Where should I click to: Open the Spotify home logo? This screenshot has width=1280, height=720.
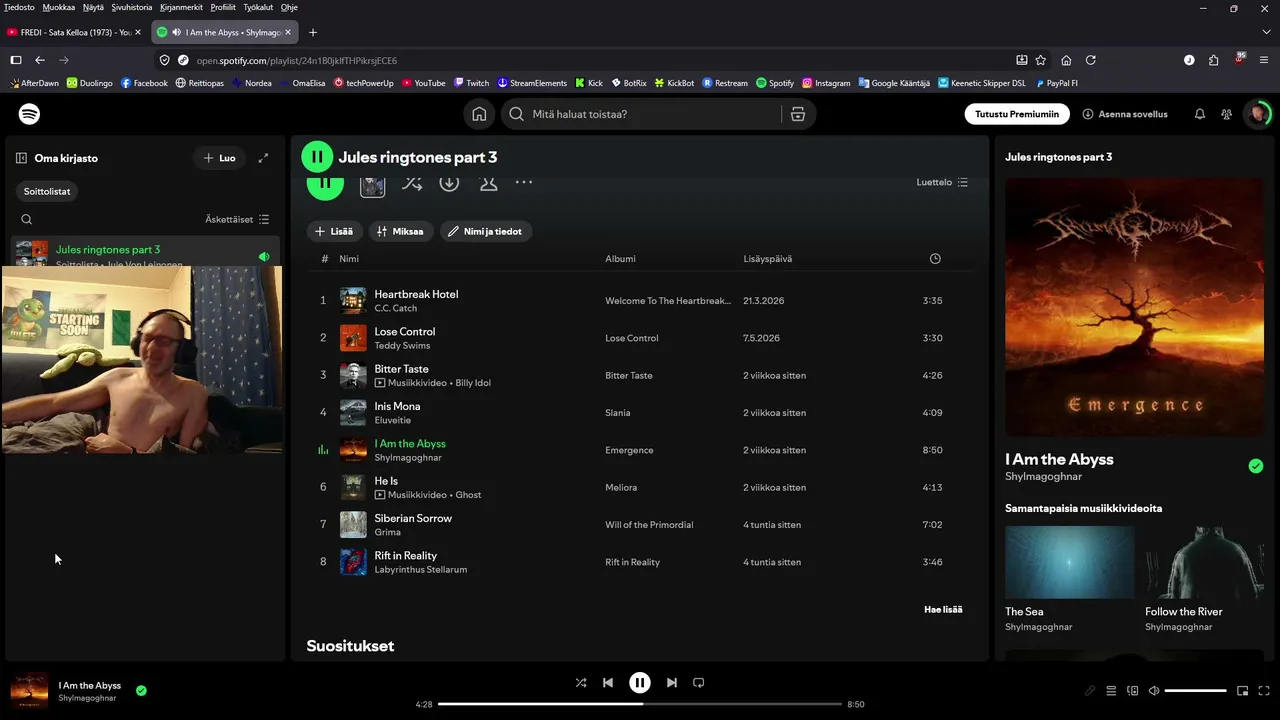pos(30,114)
